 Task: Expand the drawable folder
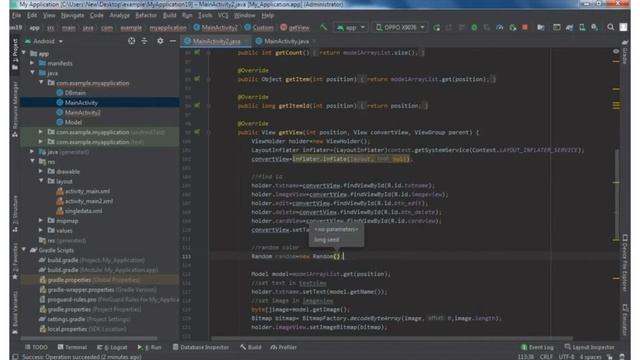41,171
